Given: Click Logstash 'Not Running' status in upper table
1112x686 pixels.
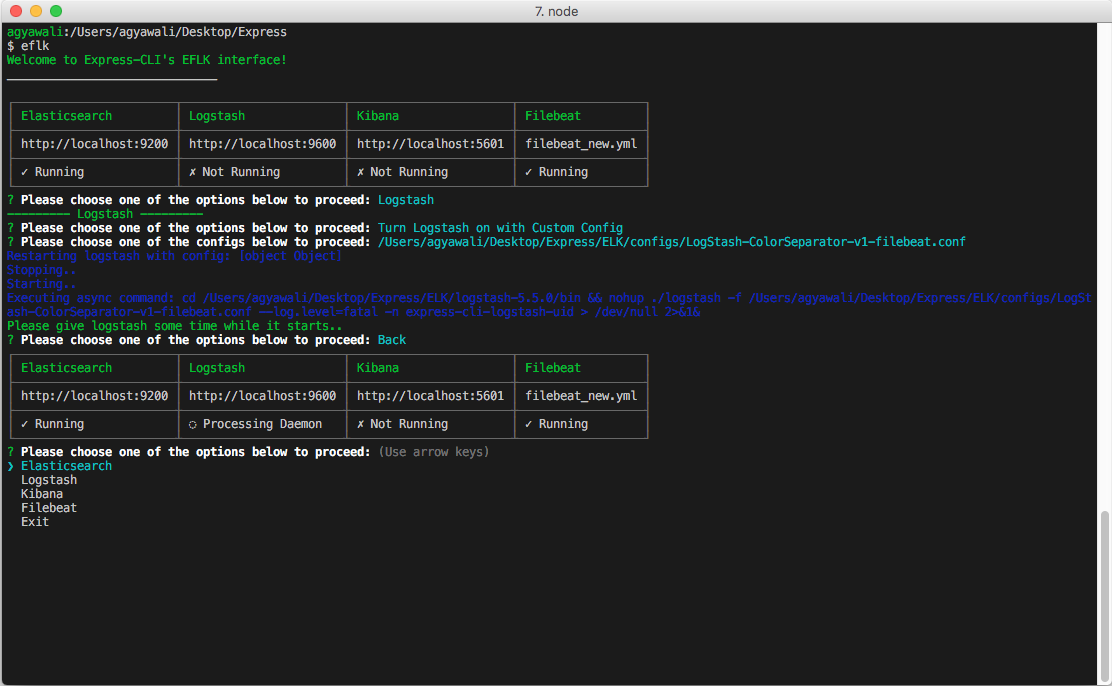Looking at the screenshot, I should pos(234,172).
